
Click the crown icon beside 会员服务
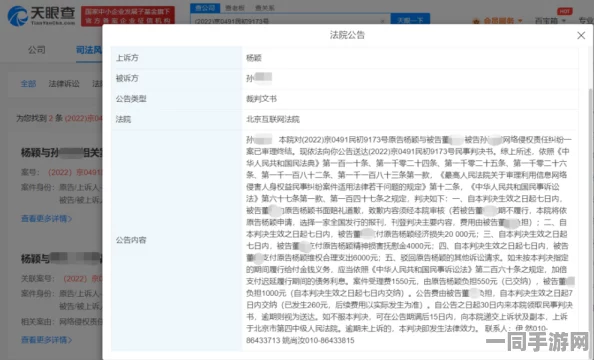point(476,21)
